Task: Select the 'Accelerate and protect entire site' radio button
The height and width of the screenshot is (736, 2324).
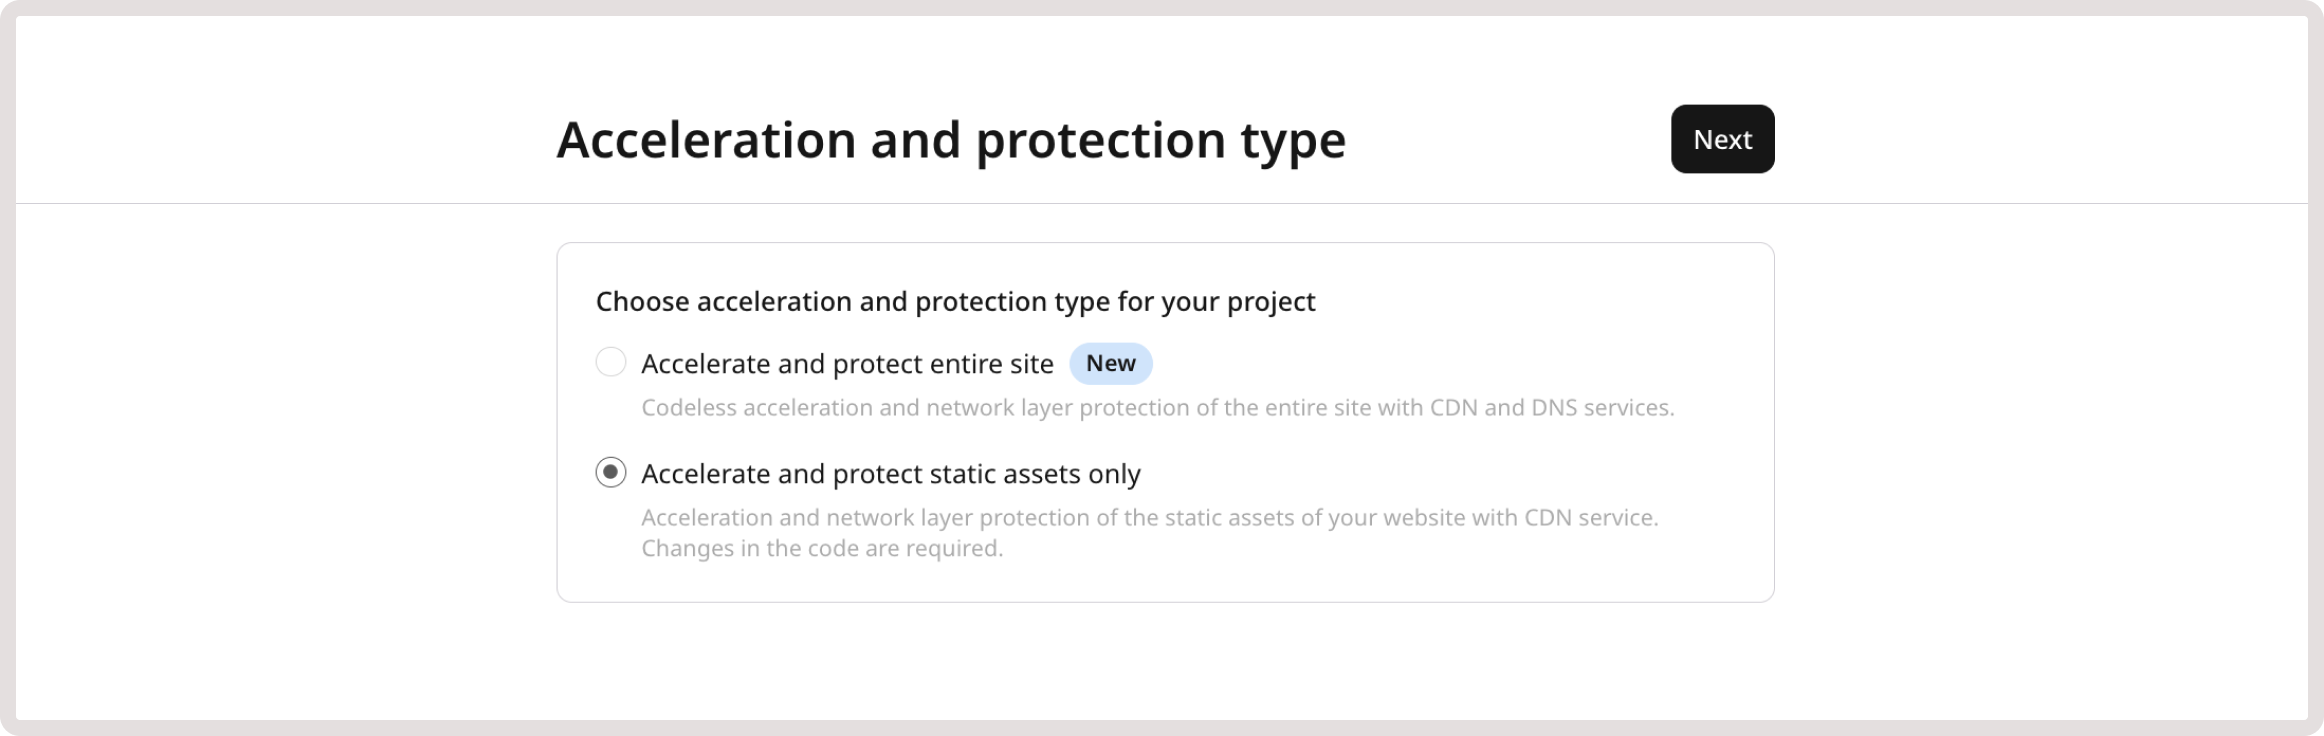Action: click(x=611, y=363)
